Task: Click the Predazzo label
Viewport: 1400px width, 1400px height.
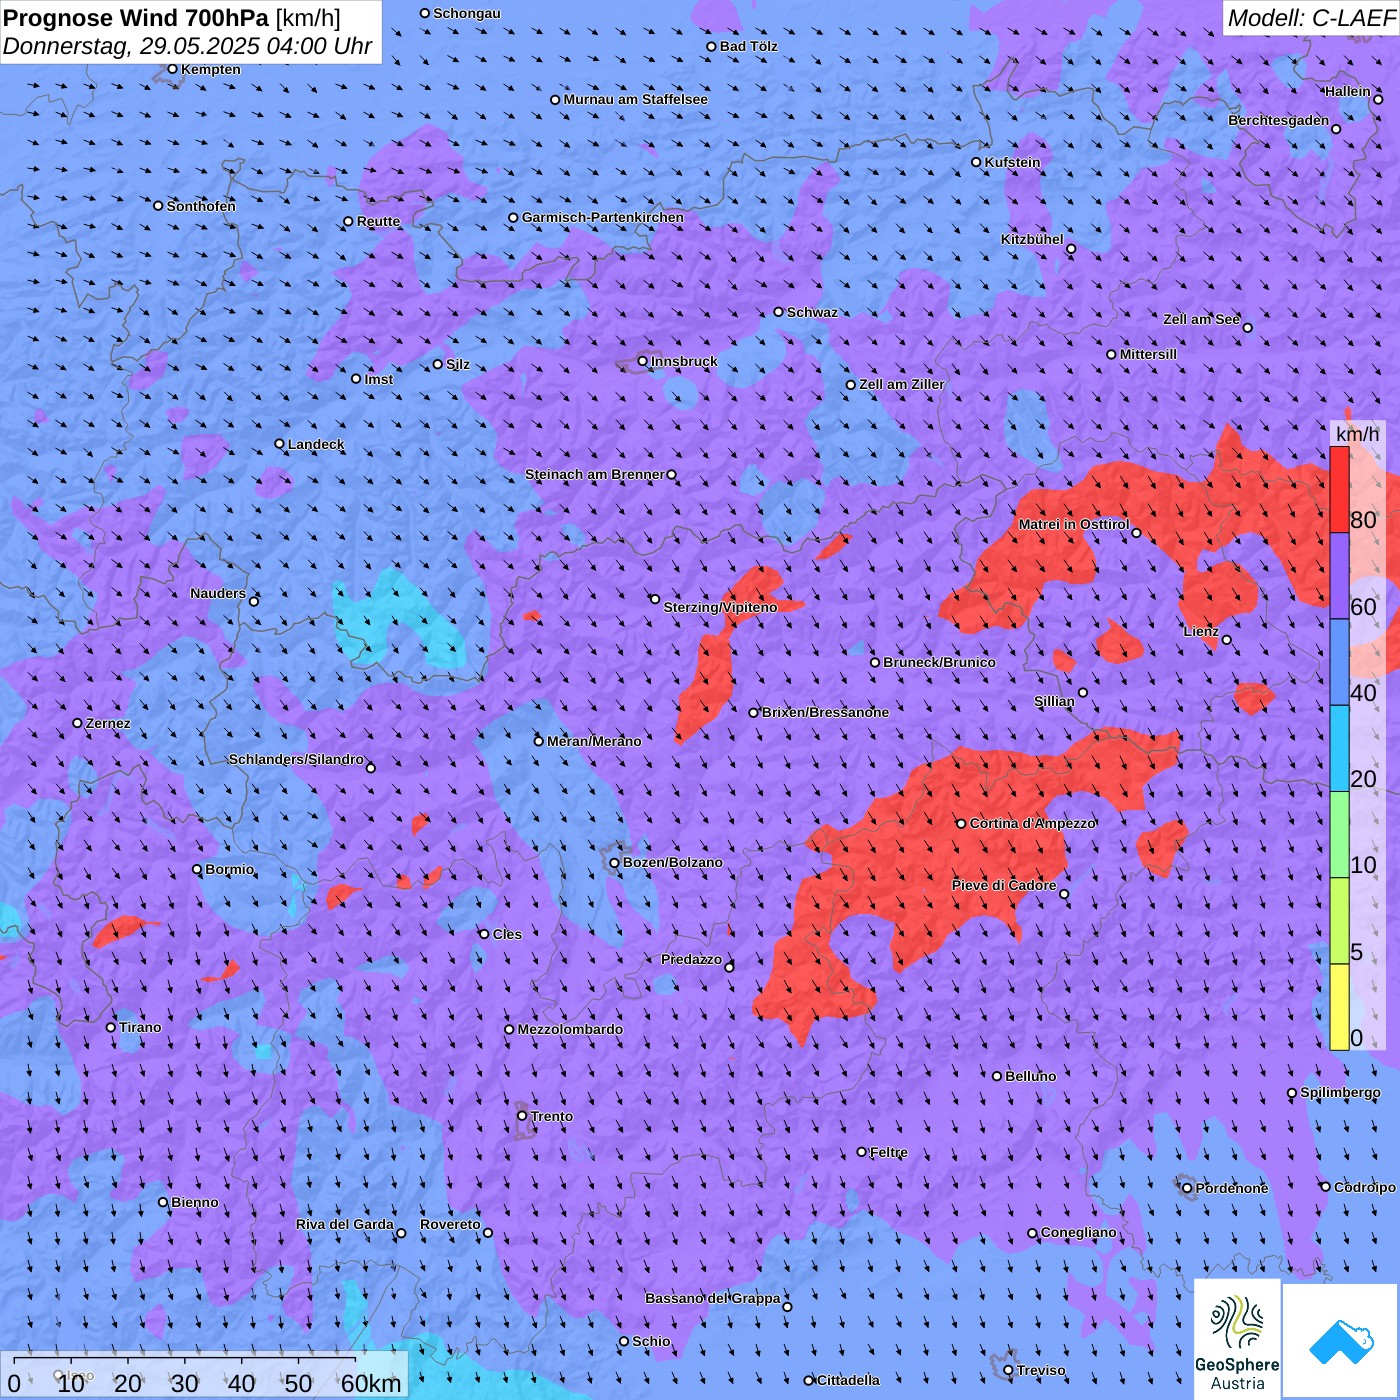Action: [691, 959]
